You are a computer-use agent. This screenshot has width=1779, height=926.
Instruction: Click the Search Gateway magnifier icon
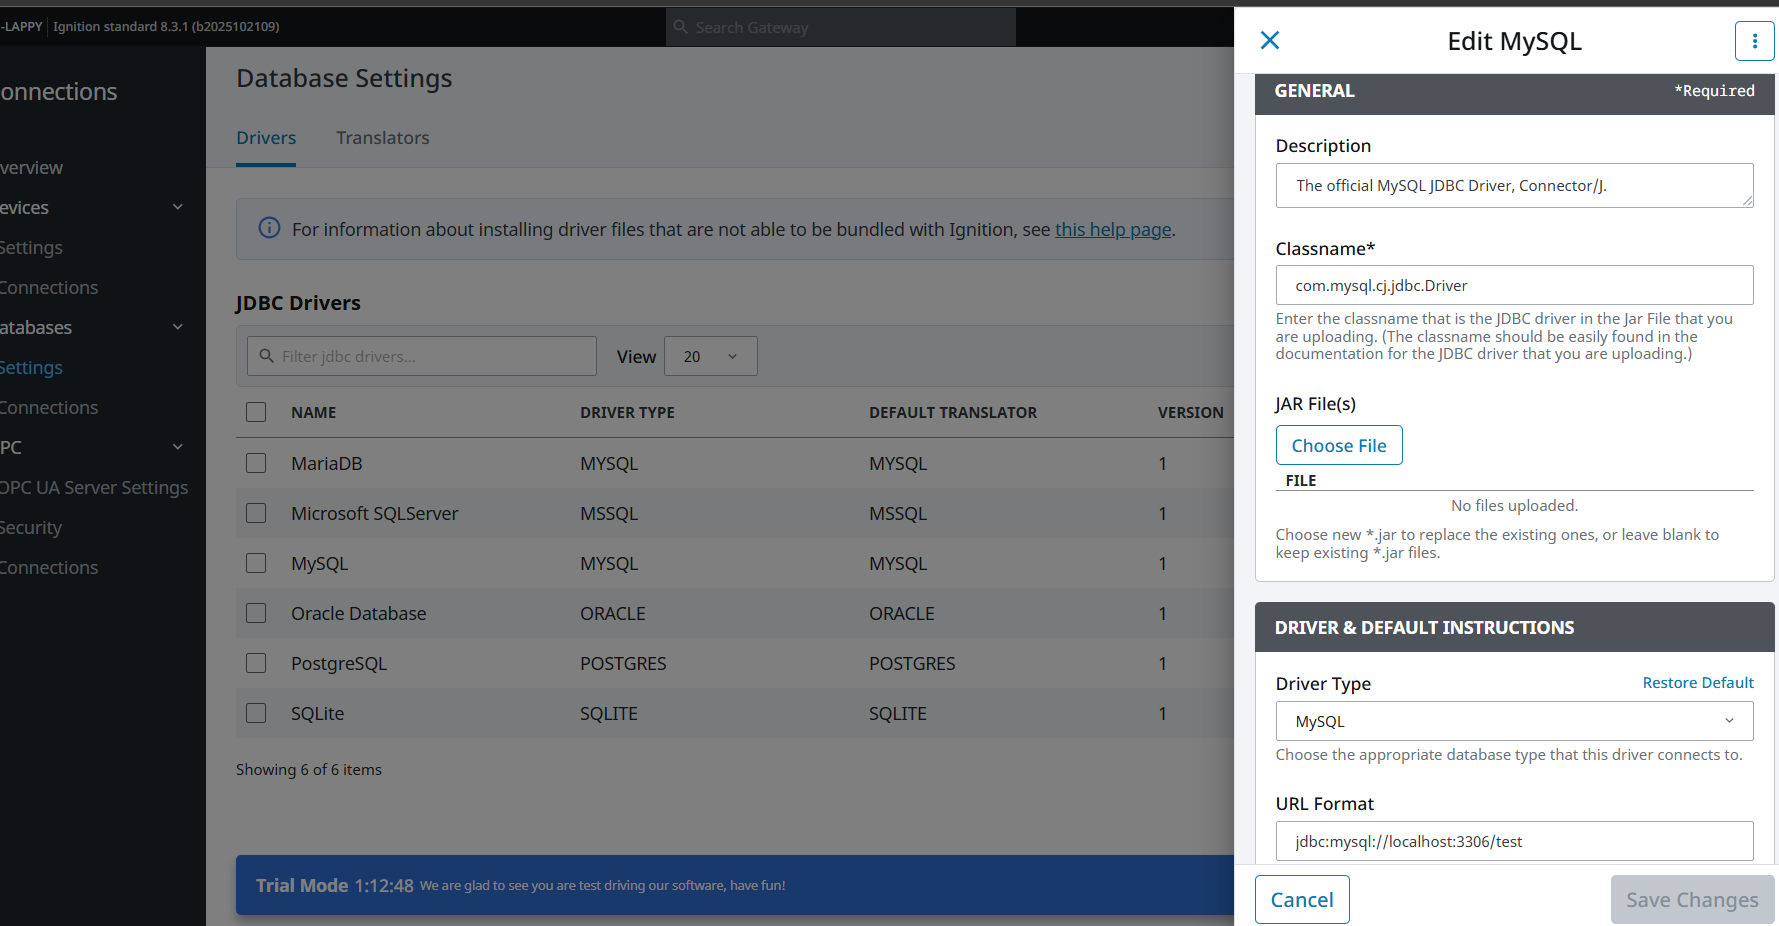coord(681,27)
